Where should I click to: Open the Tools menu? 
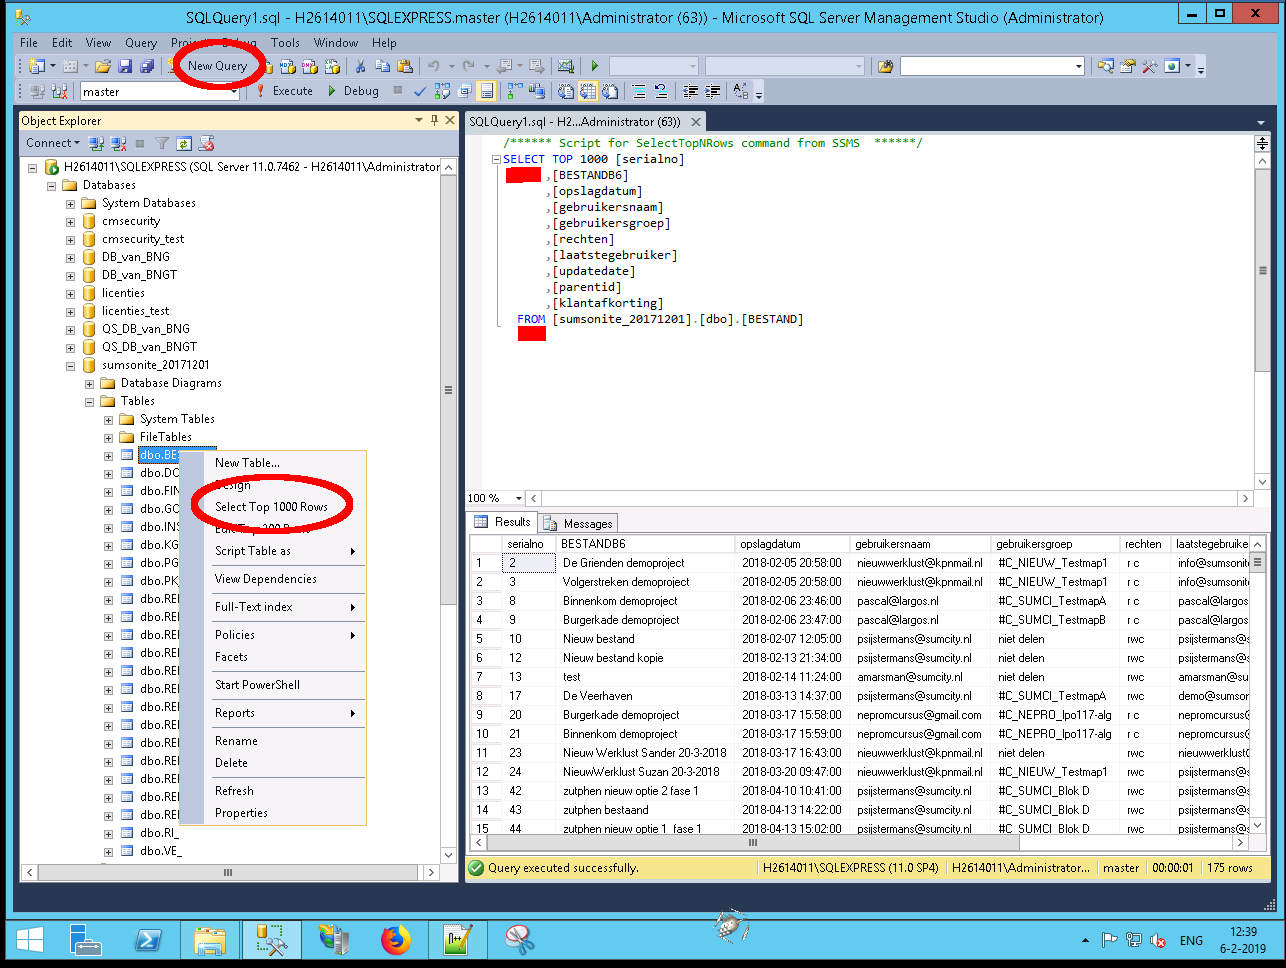pos(285,43)
